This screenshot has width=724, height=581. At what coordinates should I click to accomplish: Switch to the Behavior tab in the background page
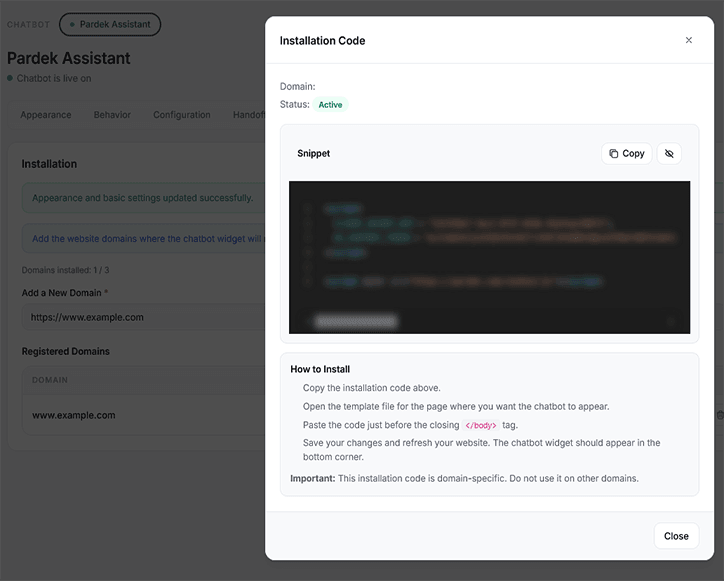(x=112, y=115)
